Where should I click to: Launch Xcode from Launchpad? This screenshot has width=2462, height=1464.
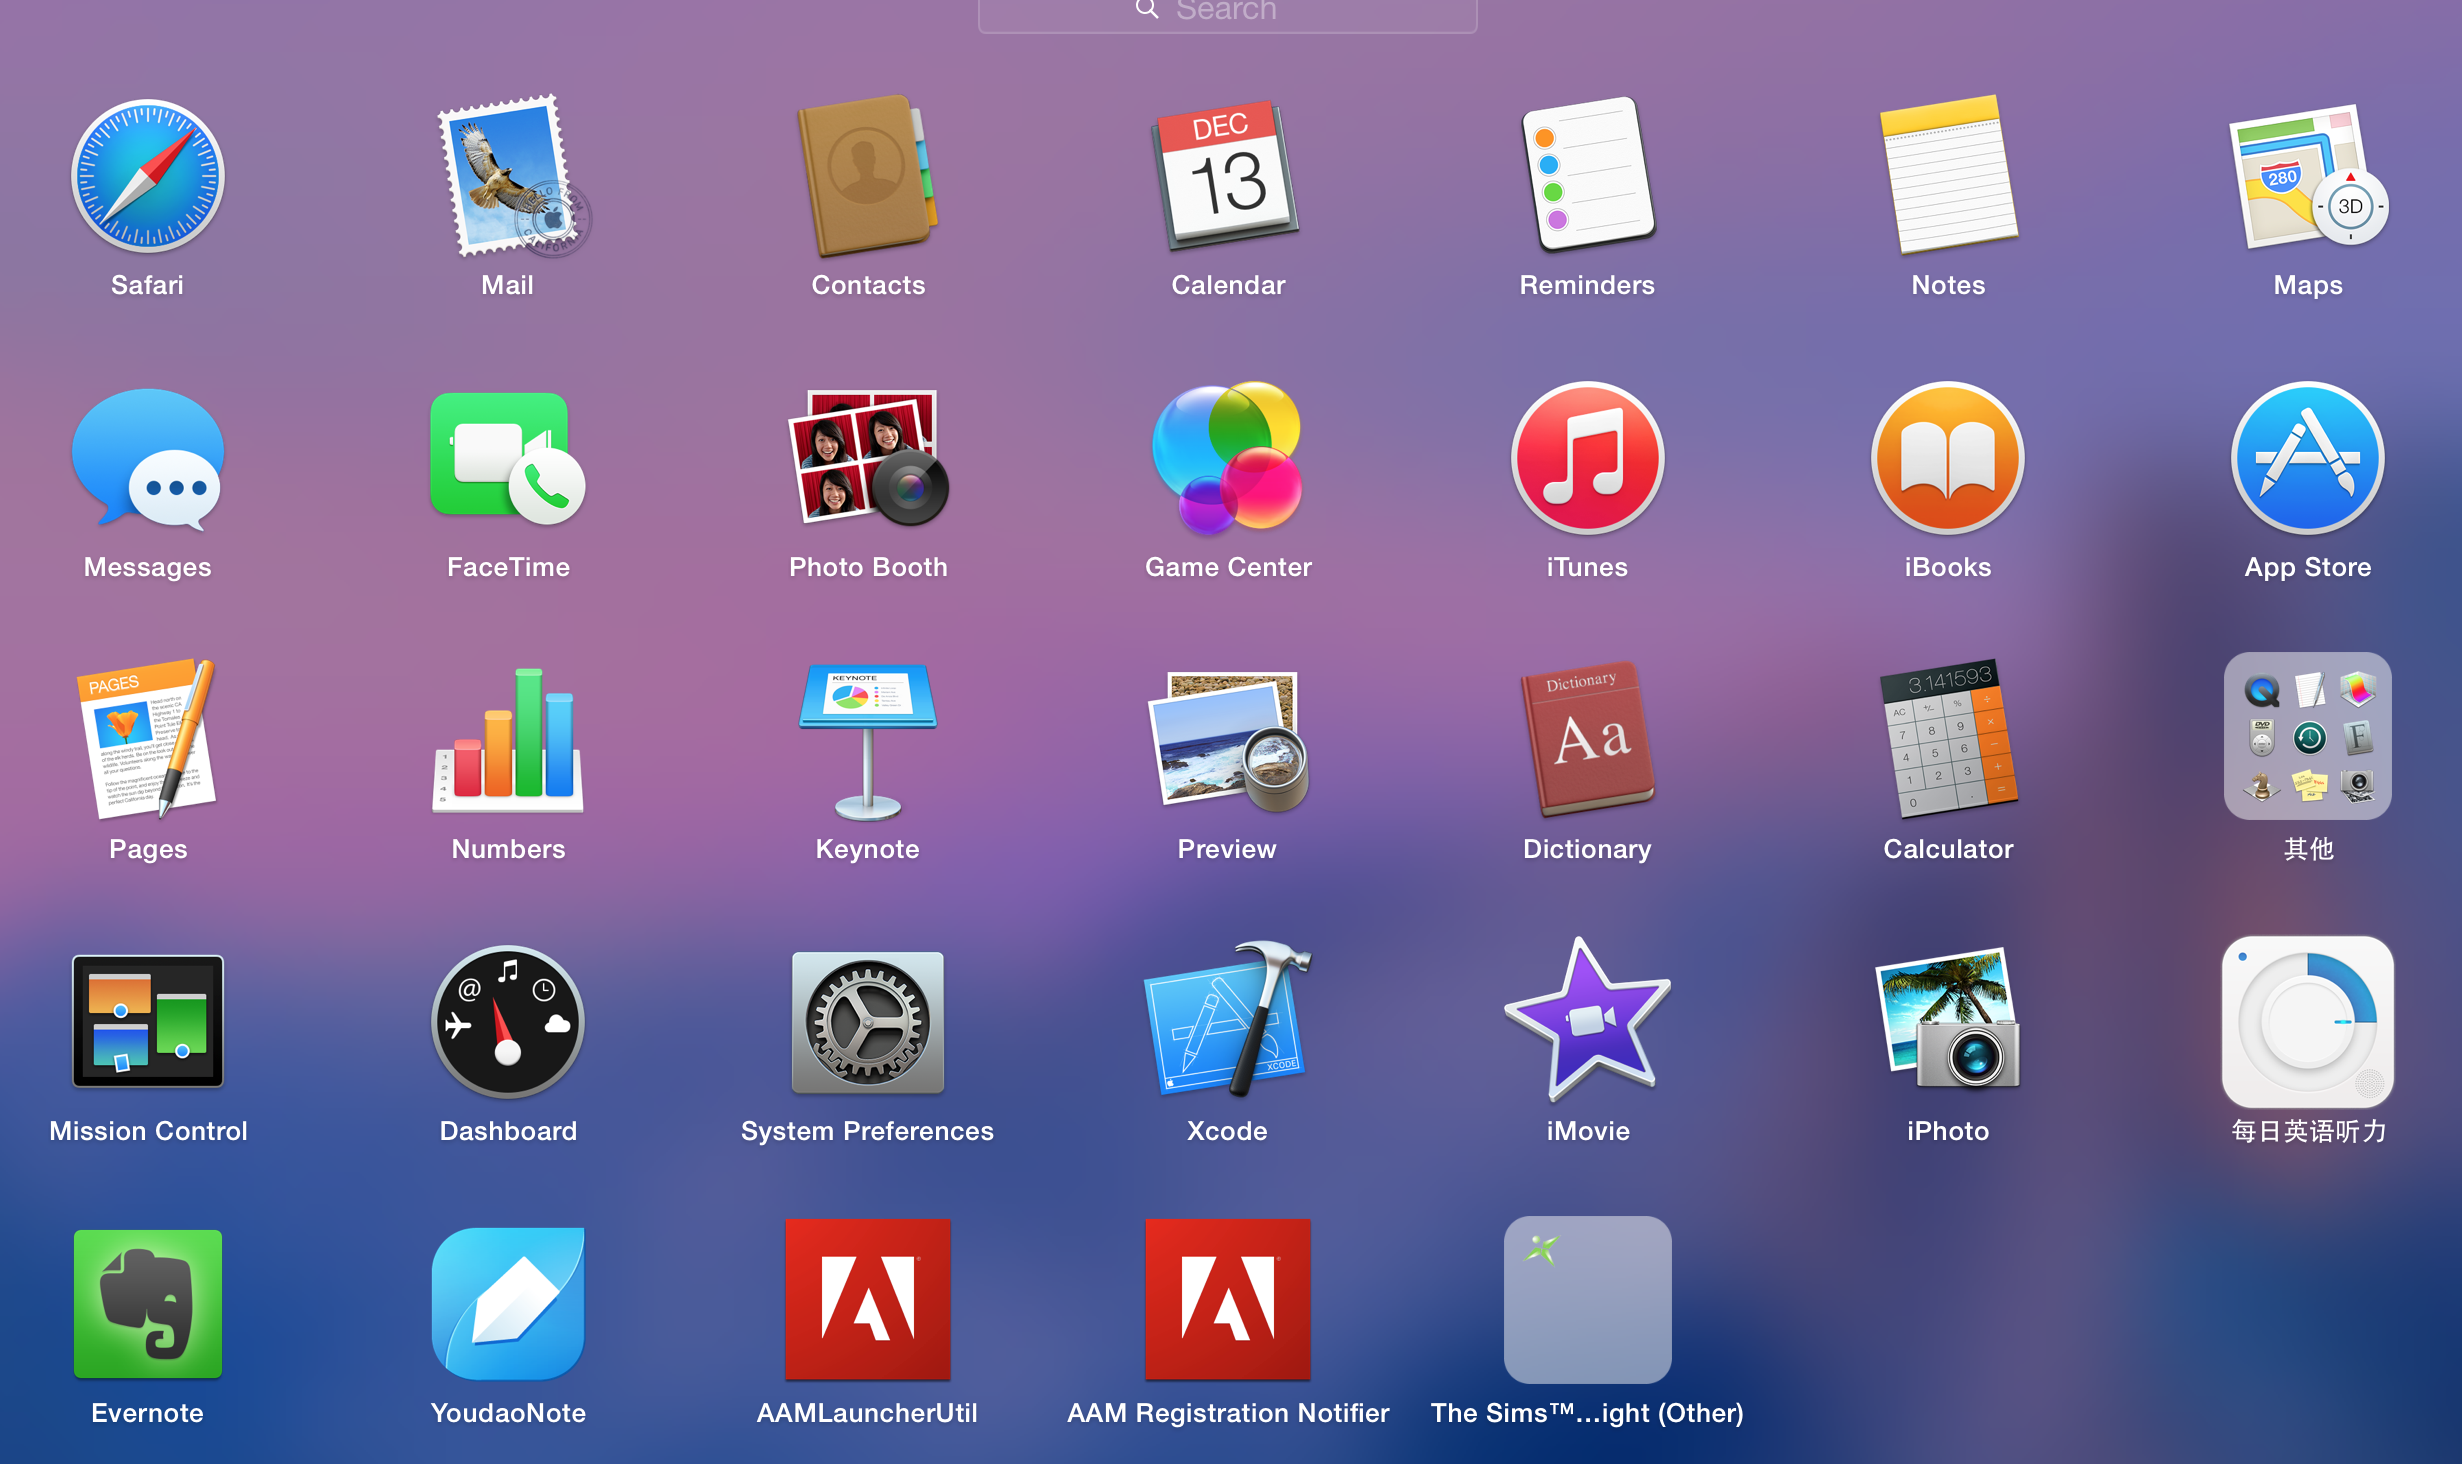[x=1227, y=1022]
